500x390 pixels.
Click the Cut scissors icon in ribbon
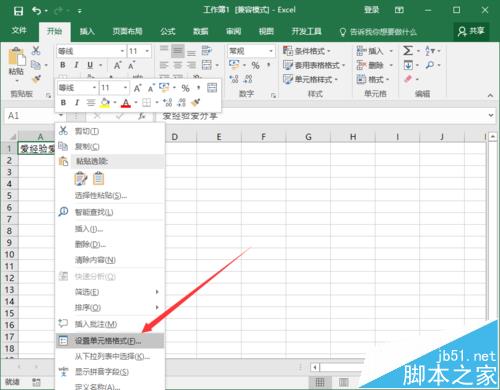pos(36,51)
